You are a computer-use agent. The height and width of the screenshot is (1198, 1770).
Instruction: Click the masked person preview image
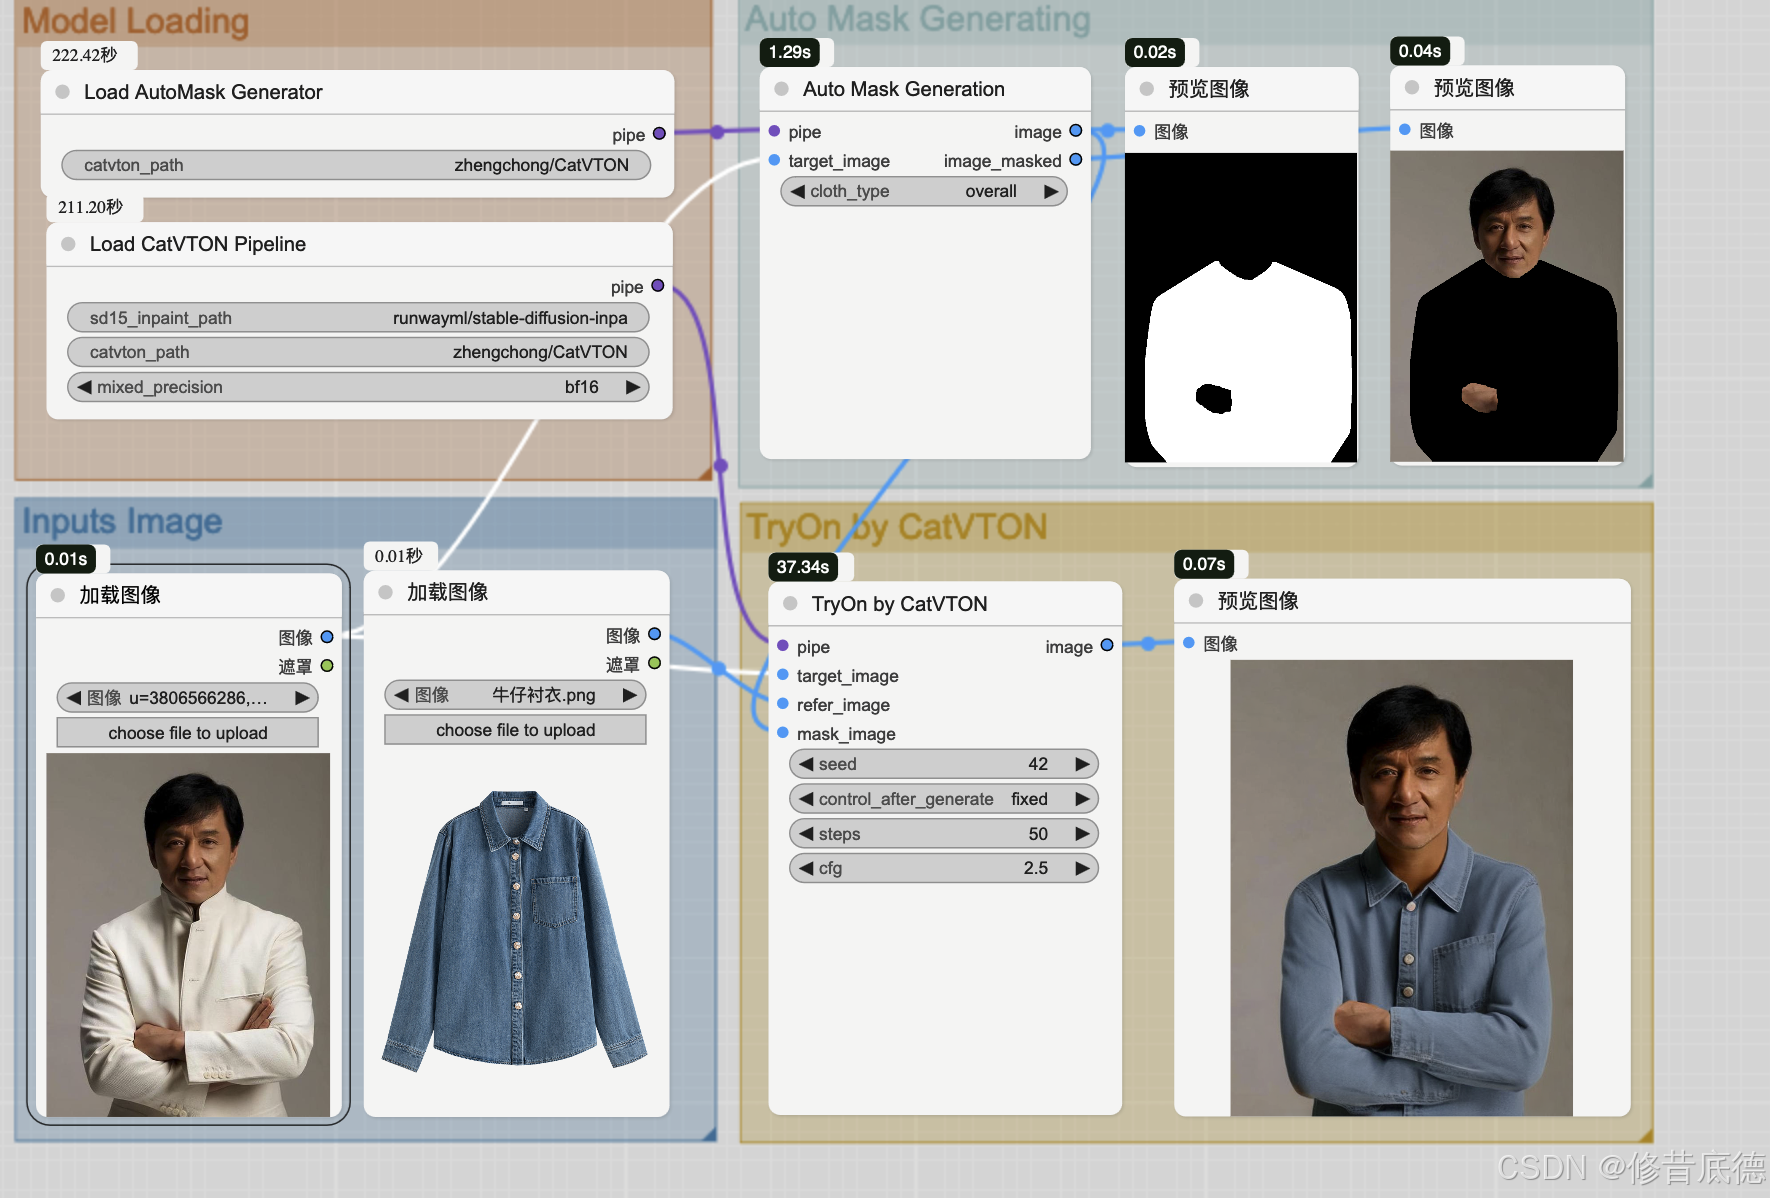tap(1507, 306)
